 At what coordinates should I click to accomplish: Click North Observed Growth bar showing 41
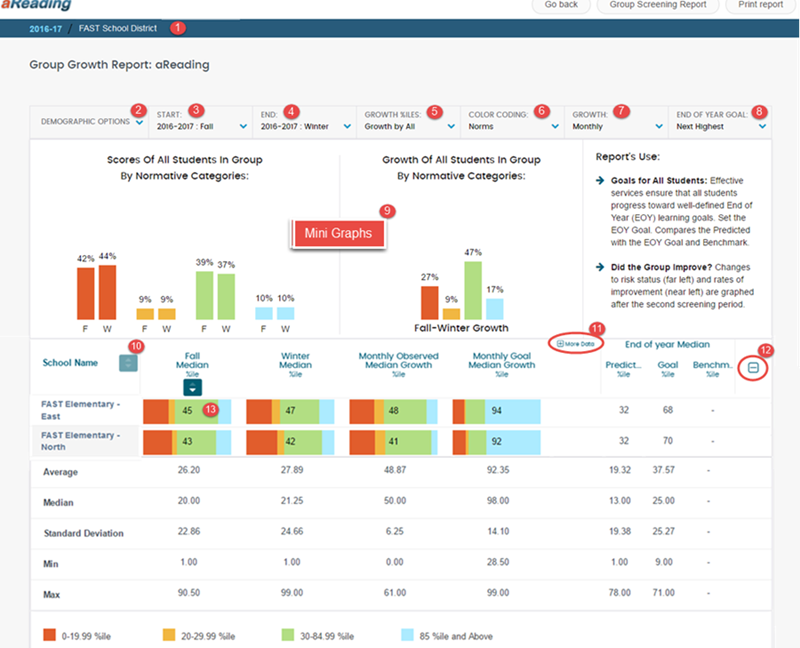(x=393, y=442)
